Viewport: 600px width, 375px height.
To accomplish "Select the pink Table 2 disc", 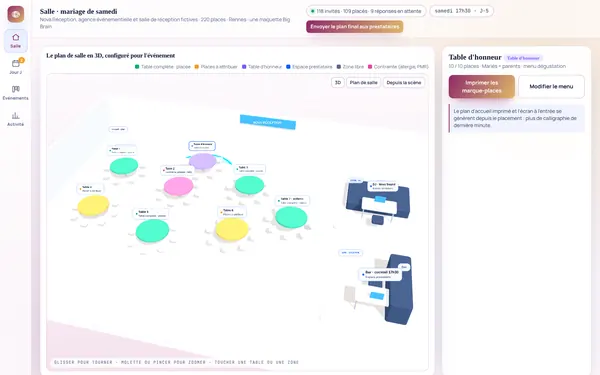I will (179, 186).
